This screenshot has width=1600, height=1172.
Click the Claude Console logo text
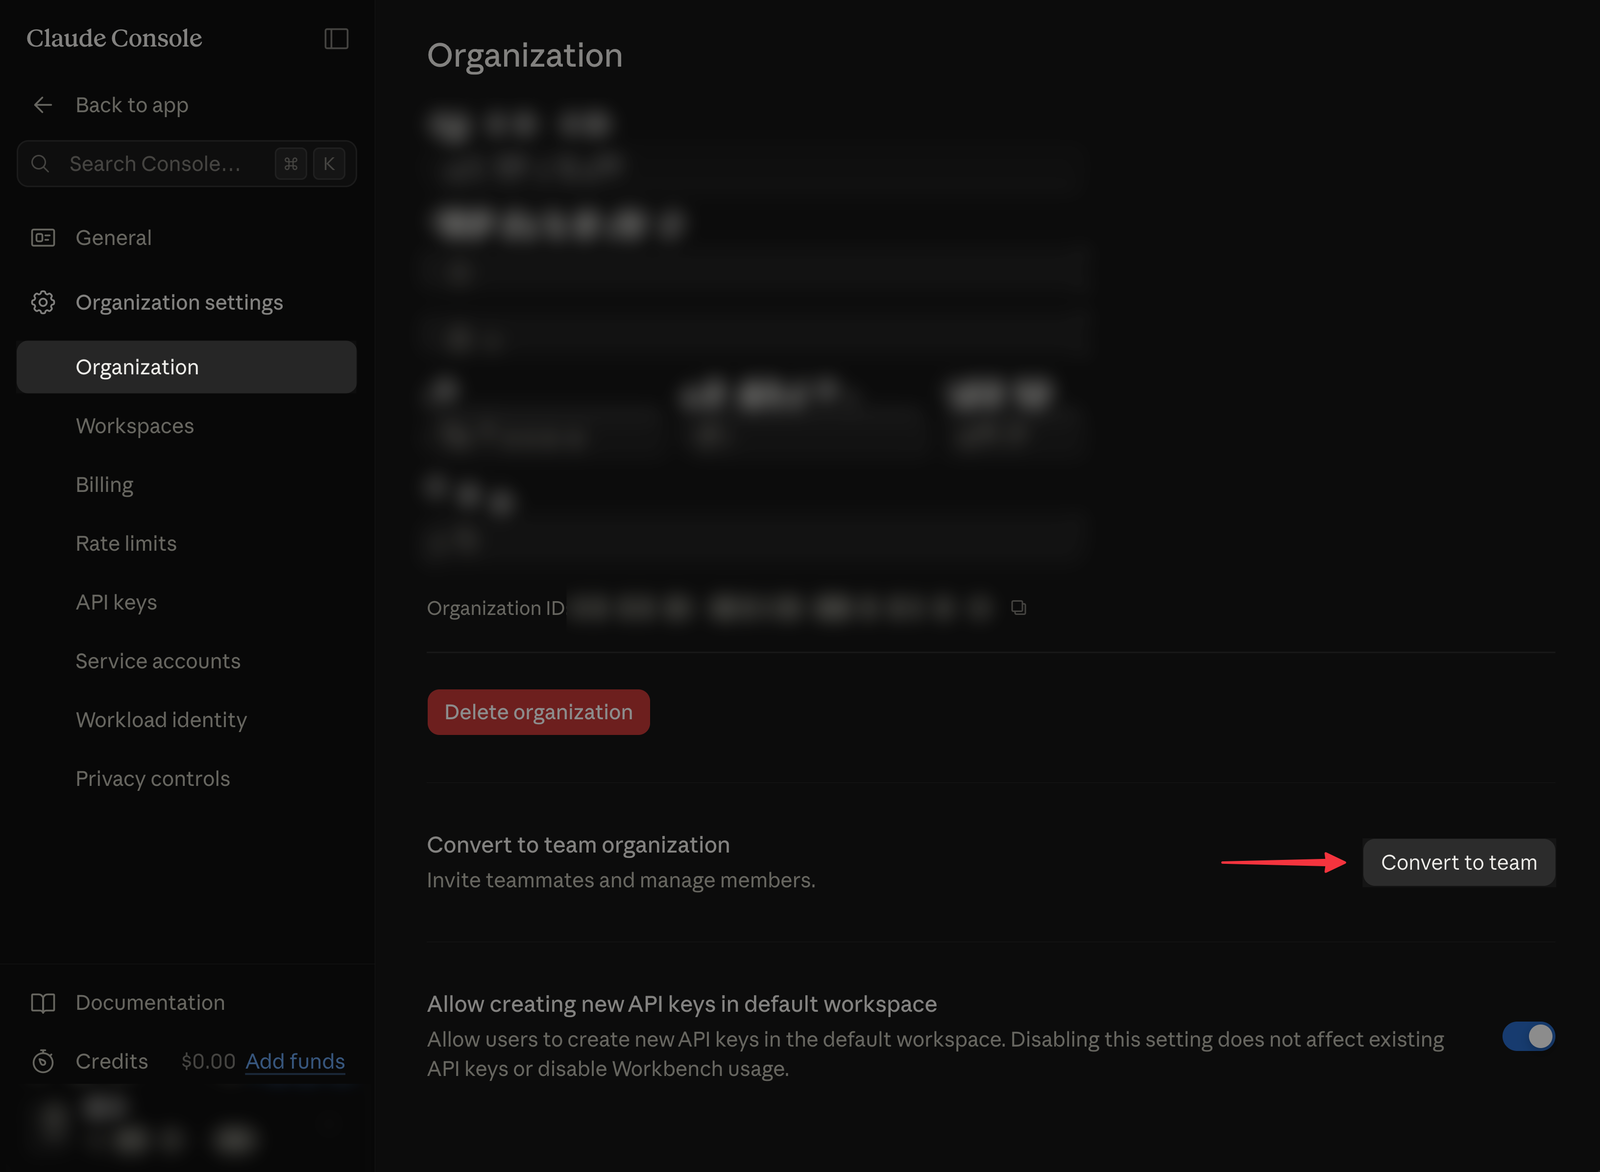pyautogui.click(x=114, y=39)
